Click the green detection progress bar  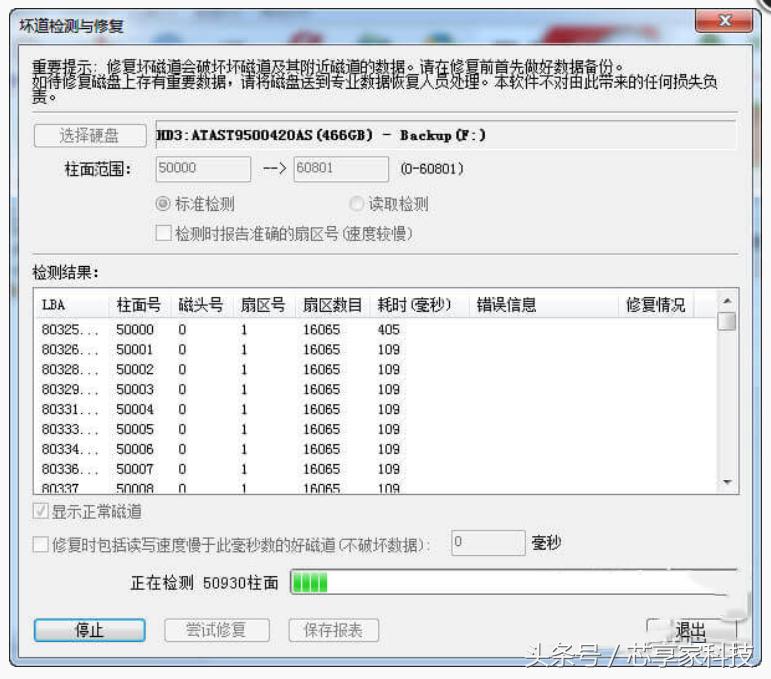click(x=513, y=583)
